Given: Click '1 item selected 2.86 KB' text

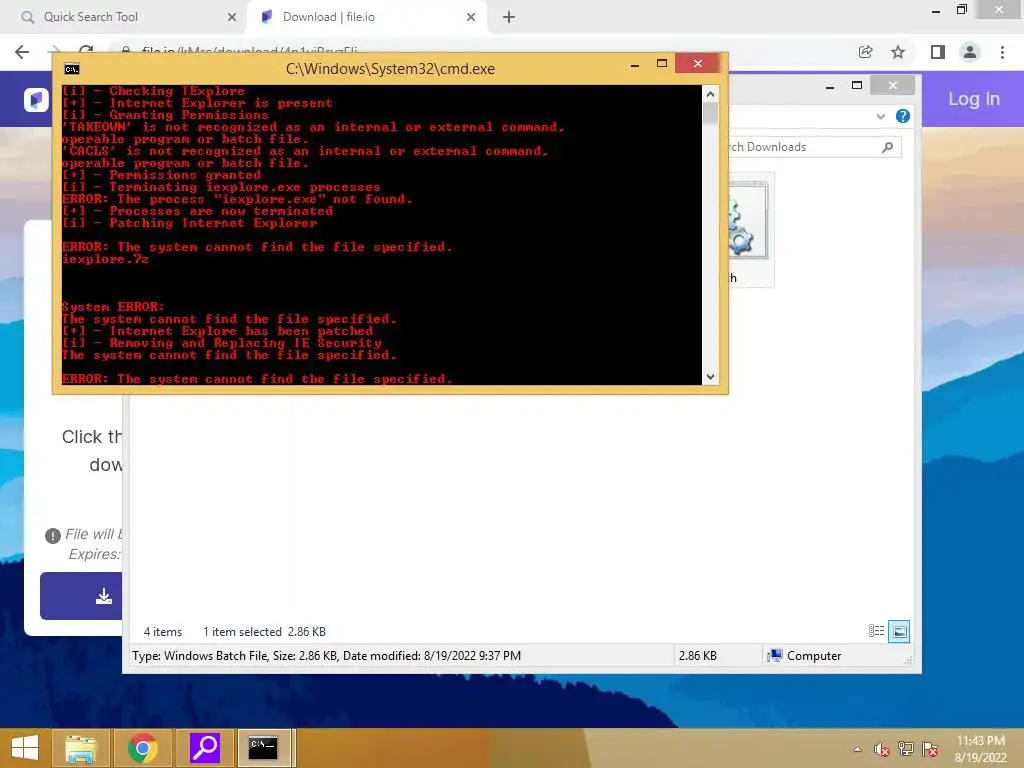Looking at the screenshot, I should point(264,632).
